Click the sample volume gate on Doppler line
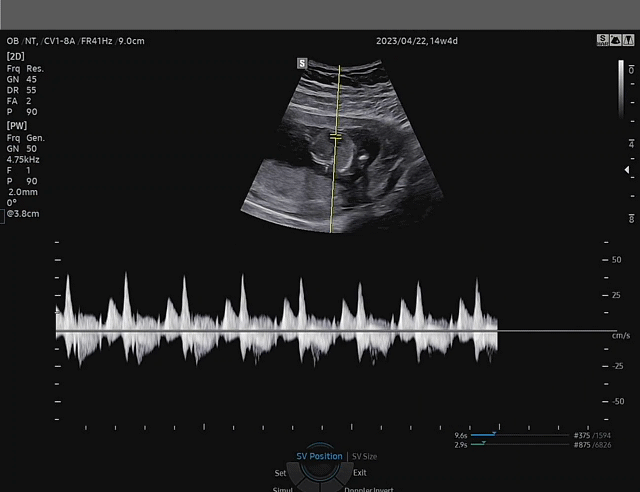 [x=336, y=137]
